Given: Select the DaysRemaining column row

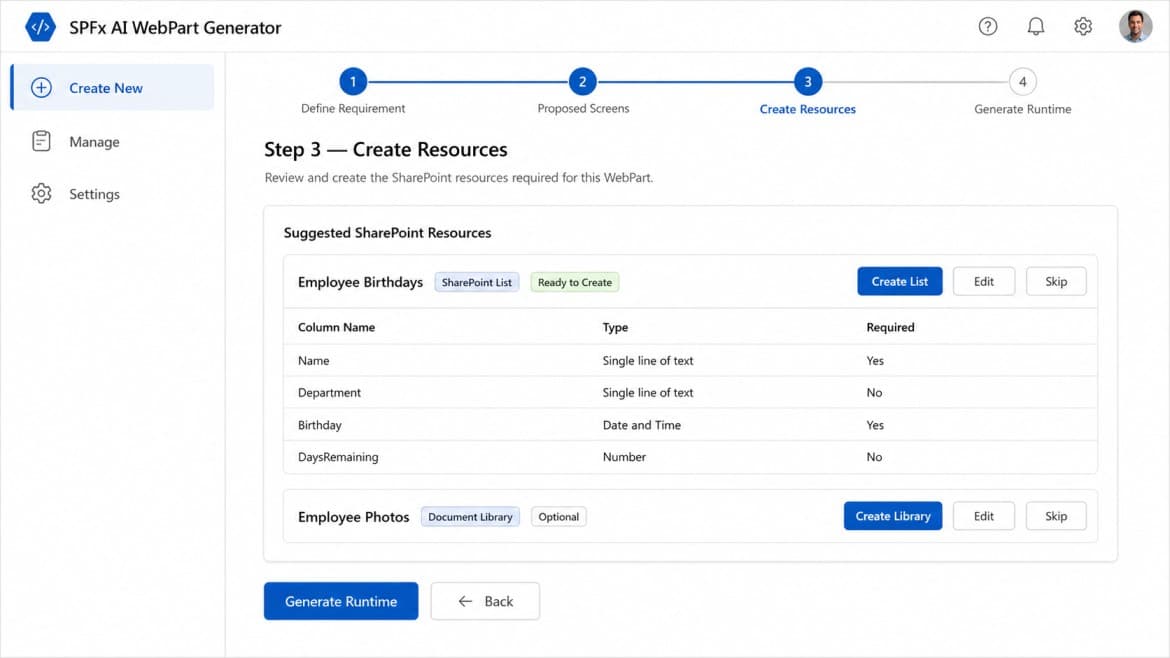Looking at the screenshot, I should [690, 457].
